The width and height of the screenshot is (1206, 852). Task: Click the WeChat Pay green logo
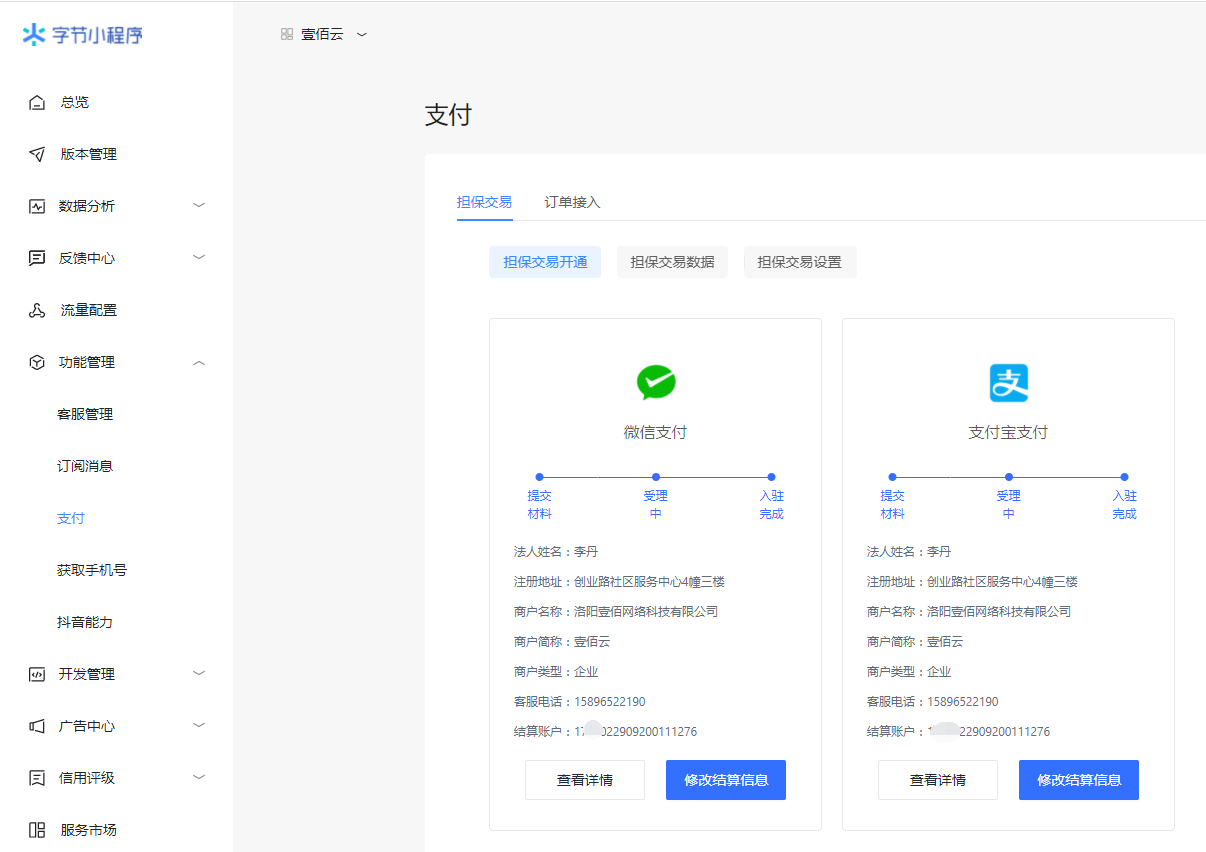[656, 382]
